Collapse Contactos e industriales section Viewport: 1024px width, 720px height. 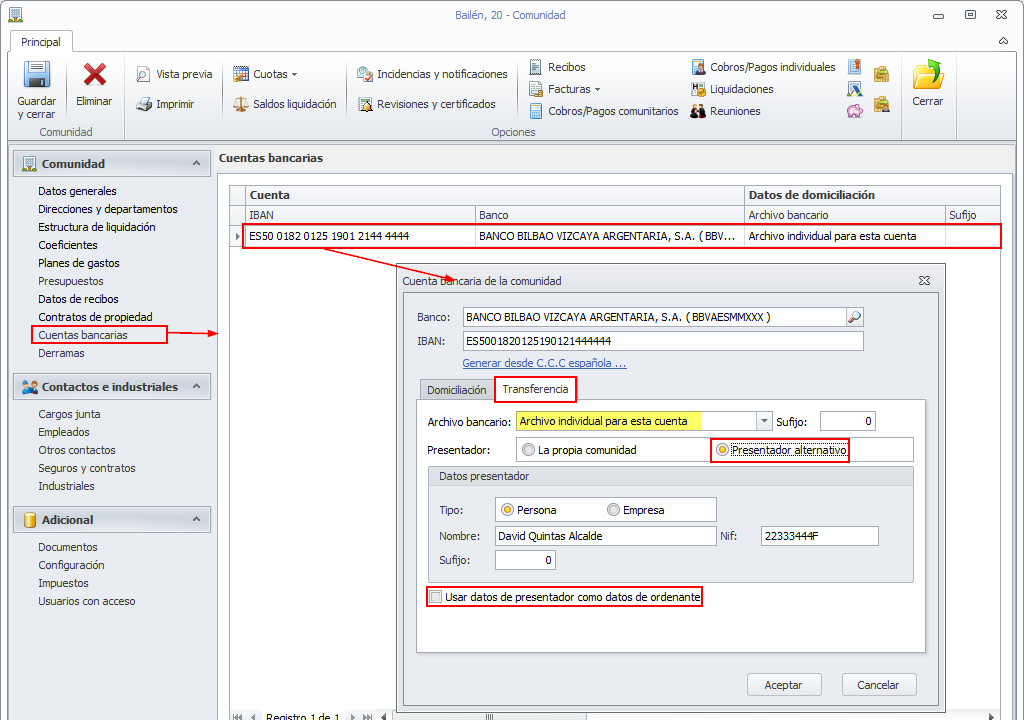(x=196, y=387)
